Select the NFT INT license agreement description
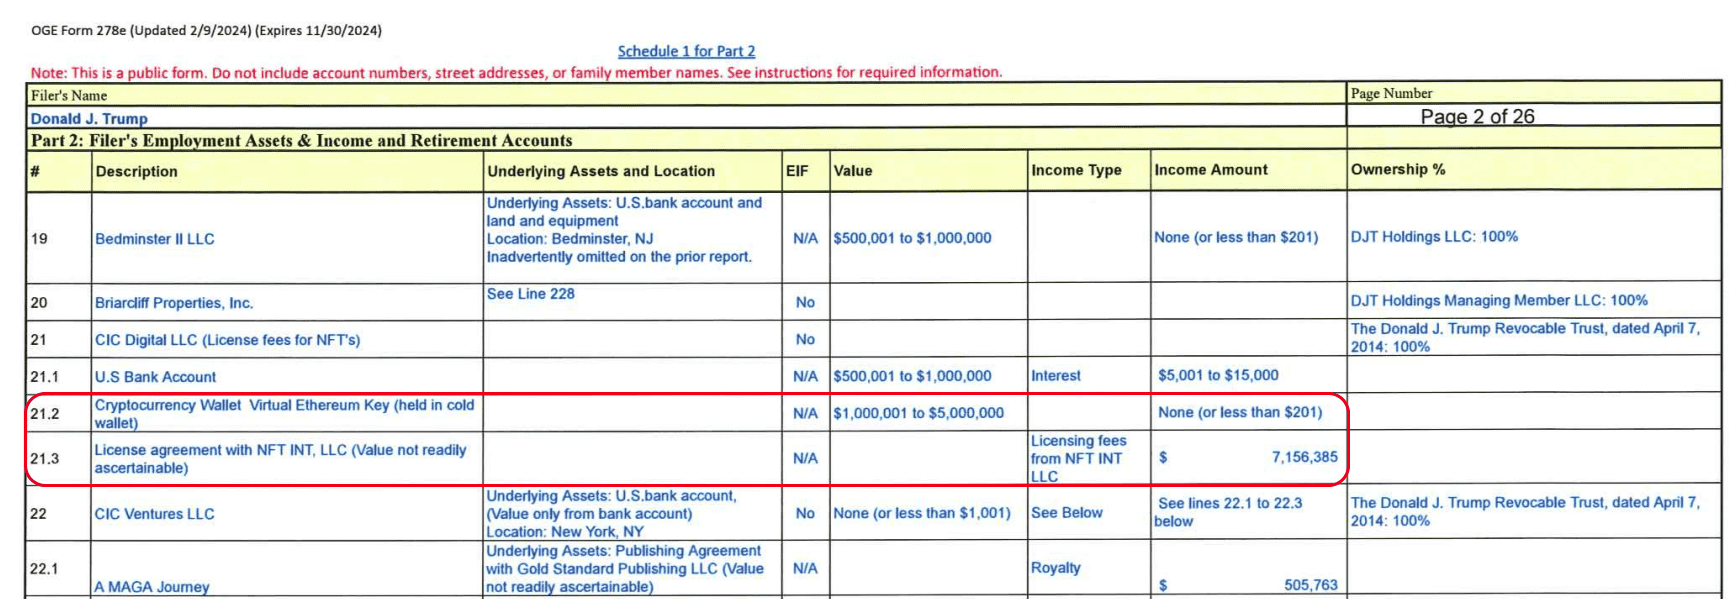The image size is (1730, 599). [x=280, y=459]
